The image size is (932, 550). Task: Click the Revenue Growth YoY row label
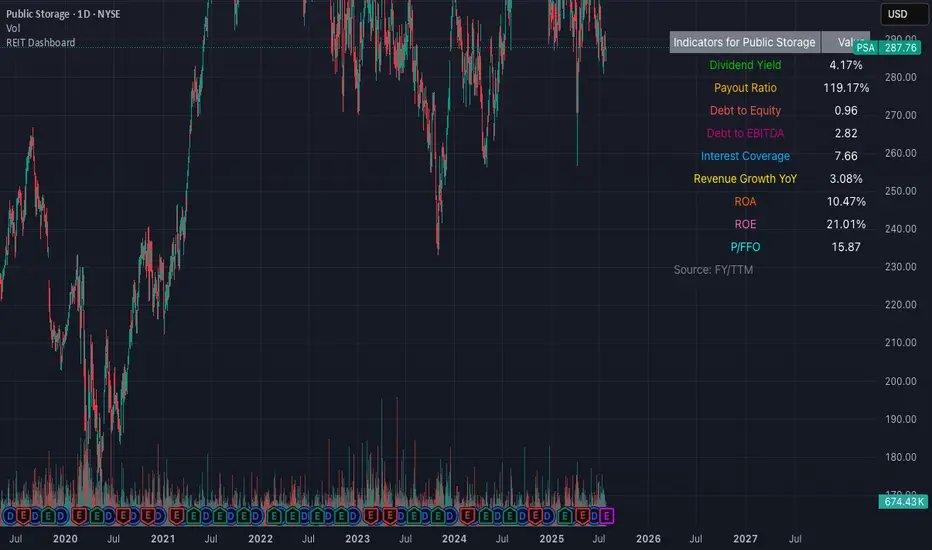click(745, 178)
